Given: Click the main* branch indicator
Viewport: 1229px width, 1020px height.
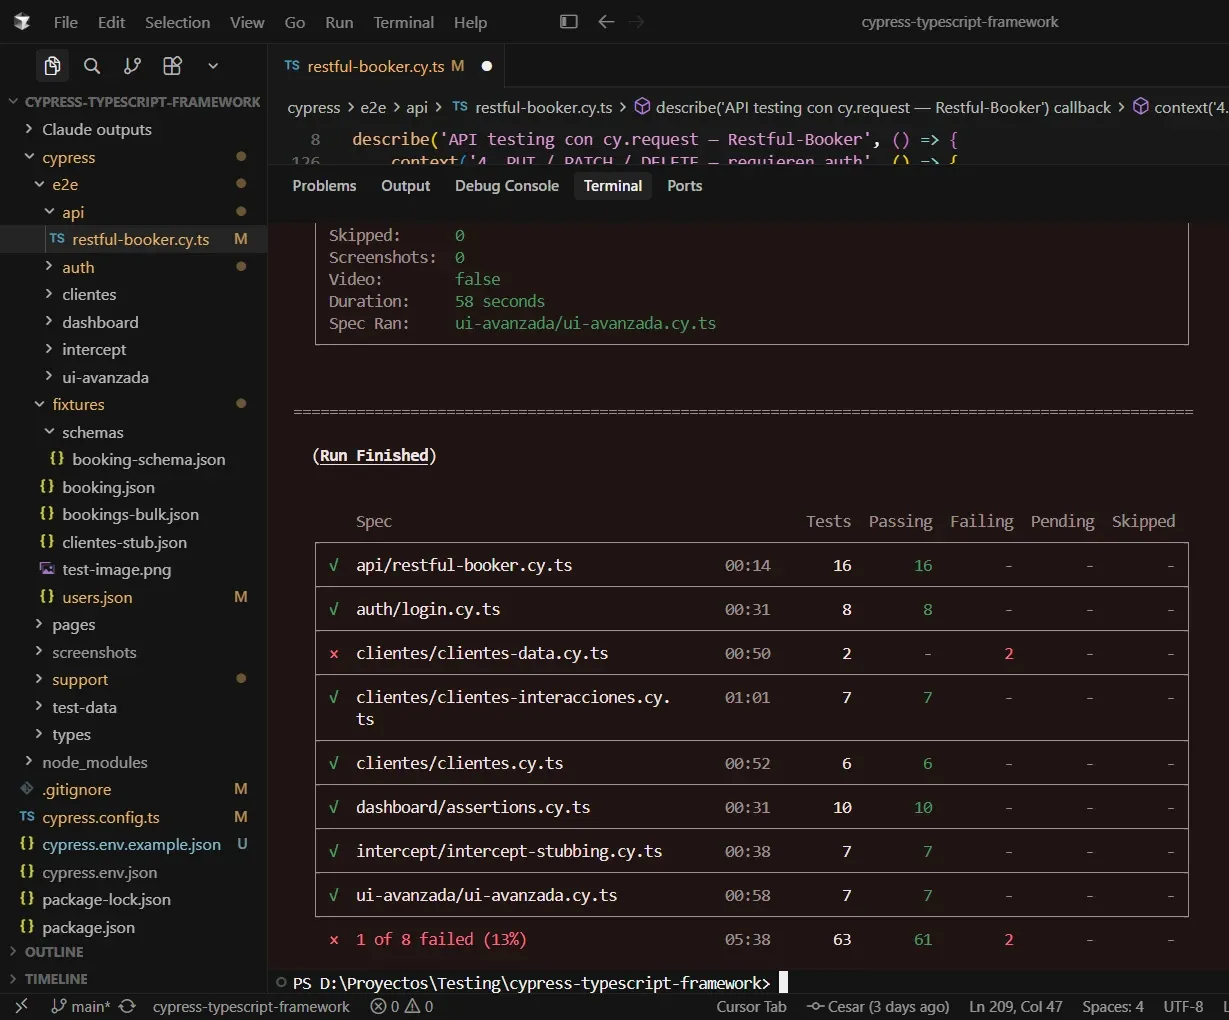Looking at the screenshot, I should click(x=81, y=1007).
